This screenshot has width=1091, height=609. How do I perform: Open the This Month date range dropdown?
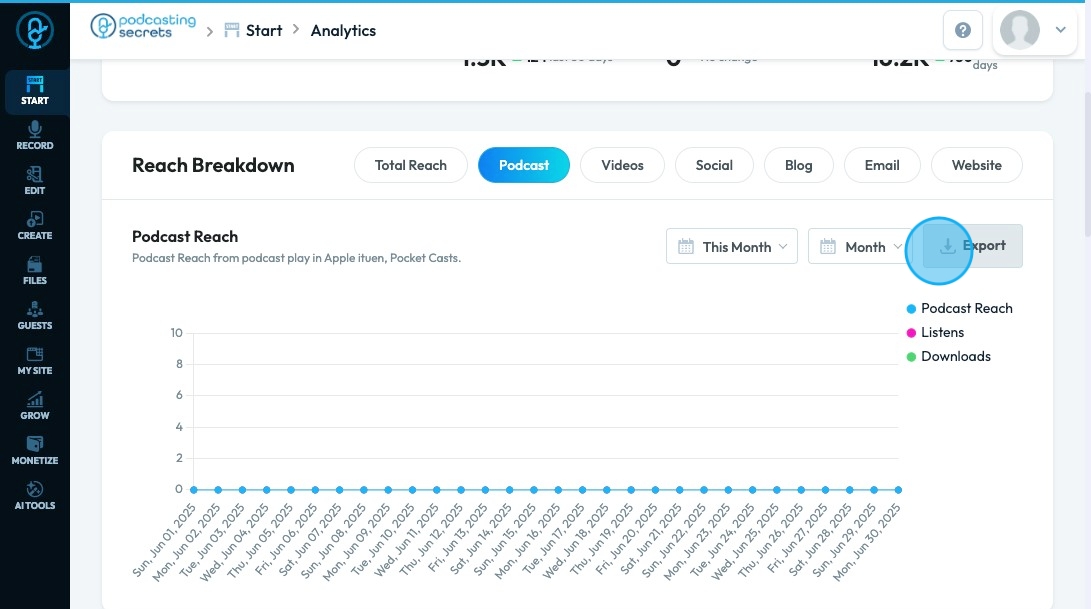[x=732, y=246]
